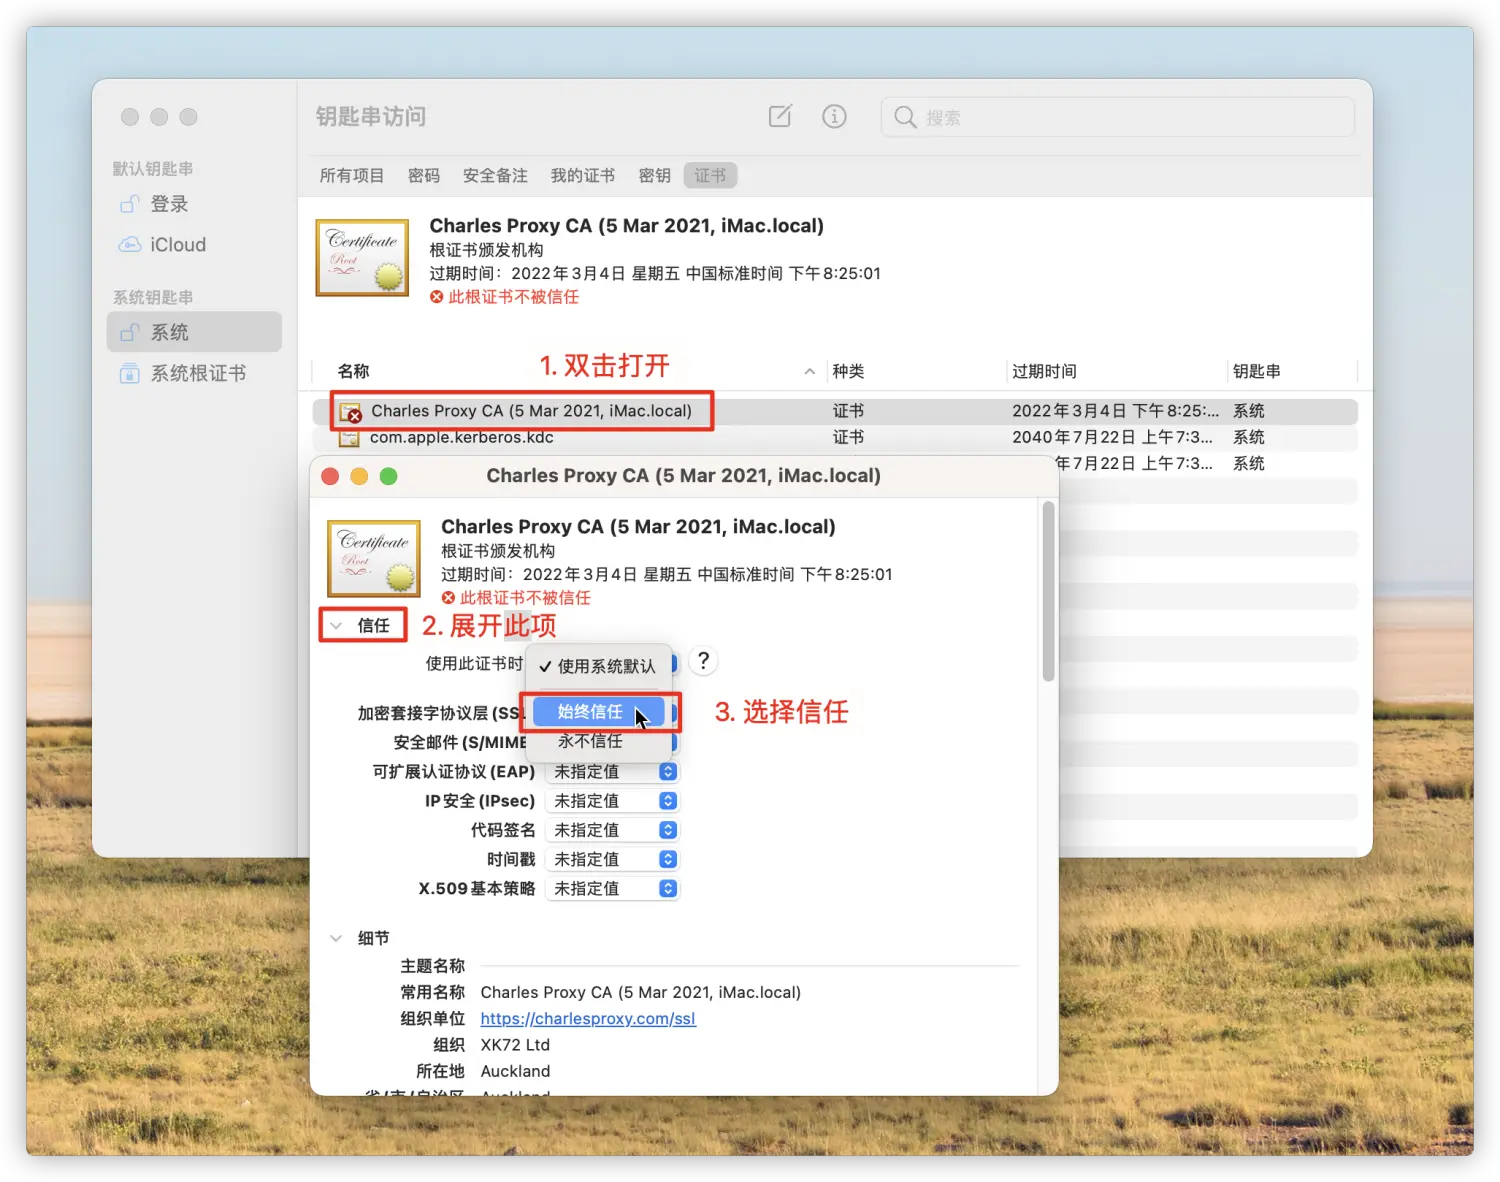Screen dimensions: 1500x1182
Task: Close the Charles Proxy CA detail window
Action: 330,476
